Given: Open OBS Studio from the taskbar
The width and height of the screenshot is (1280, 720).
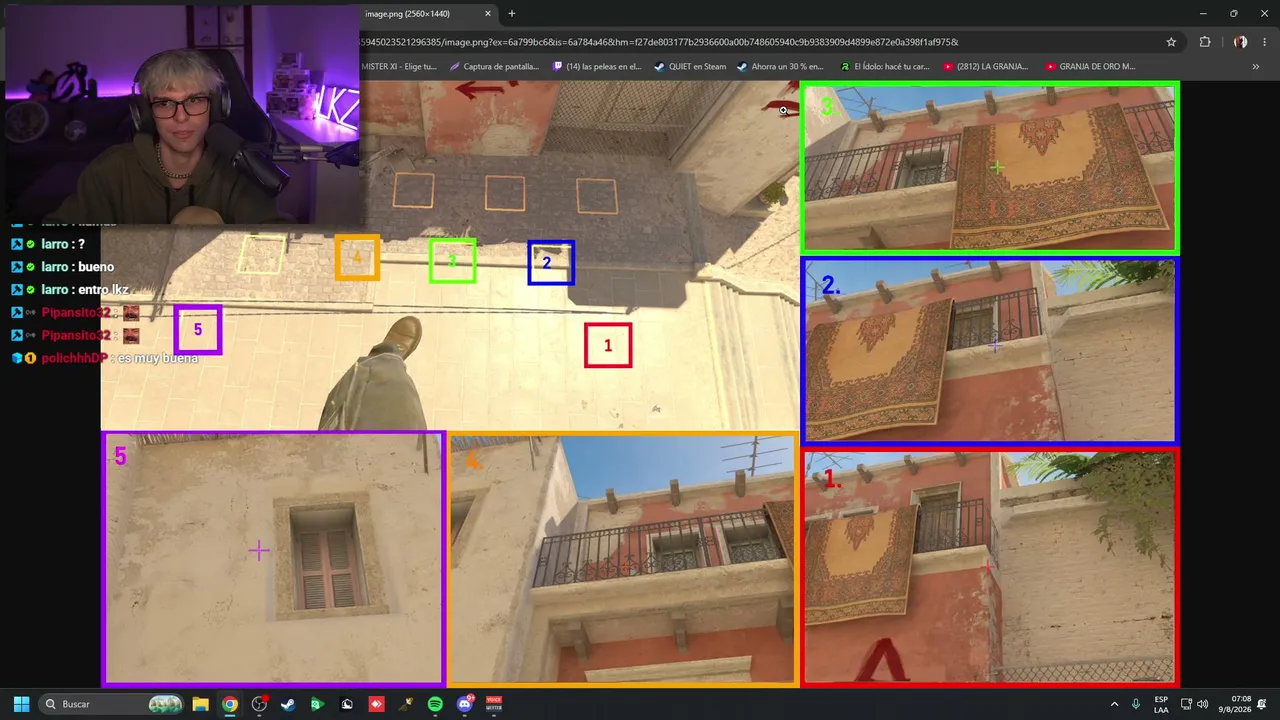Looking at the screenshot, I should [x=259, y=704].
